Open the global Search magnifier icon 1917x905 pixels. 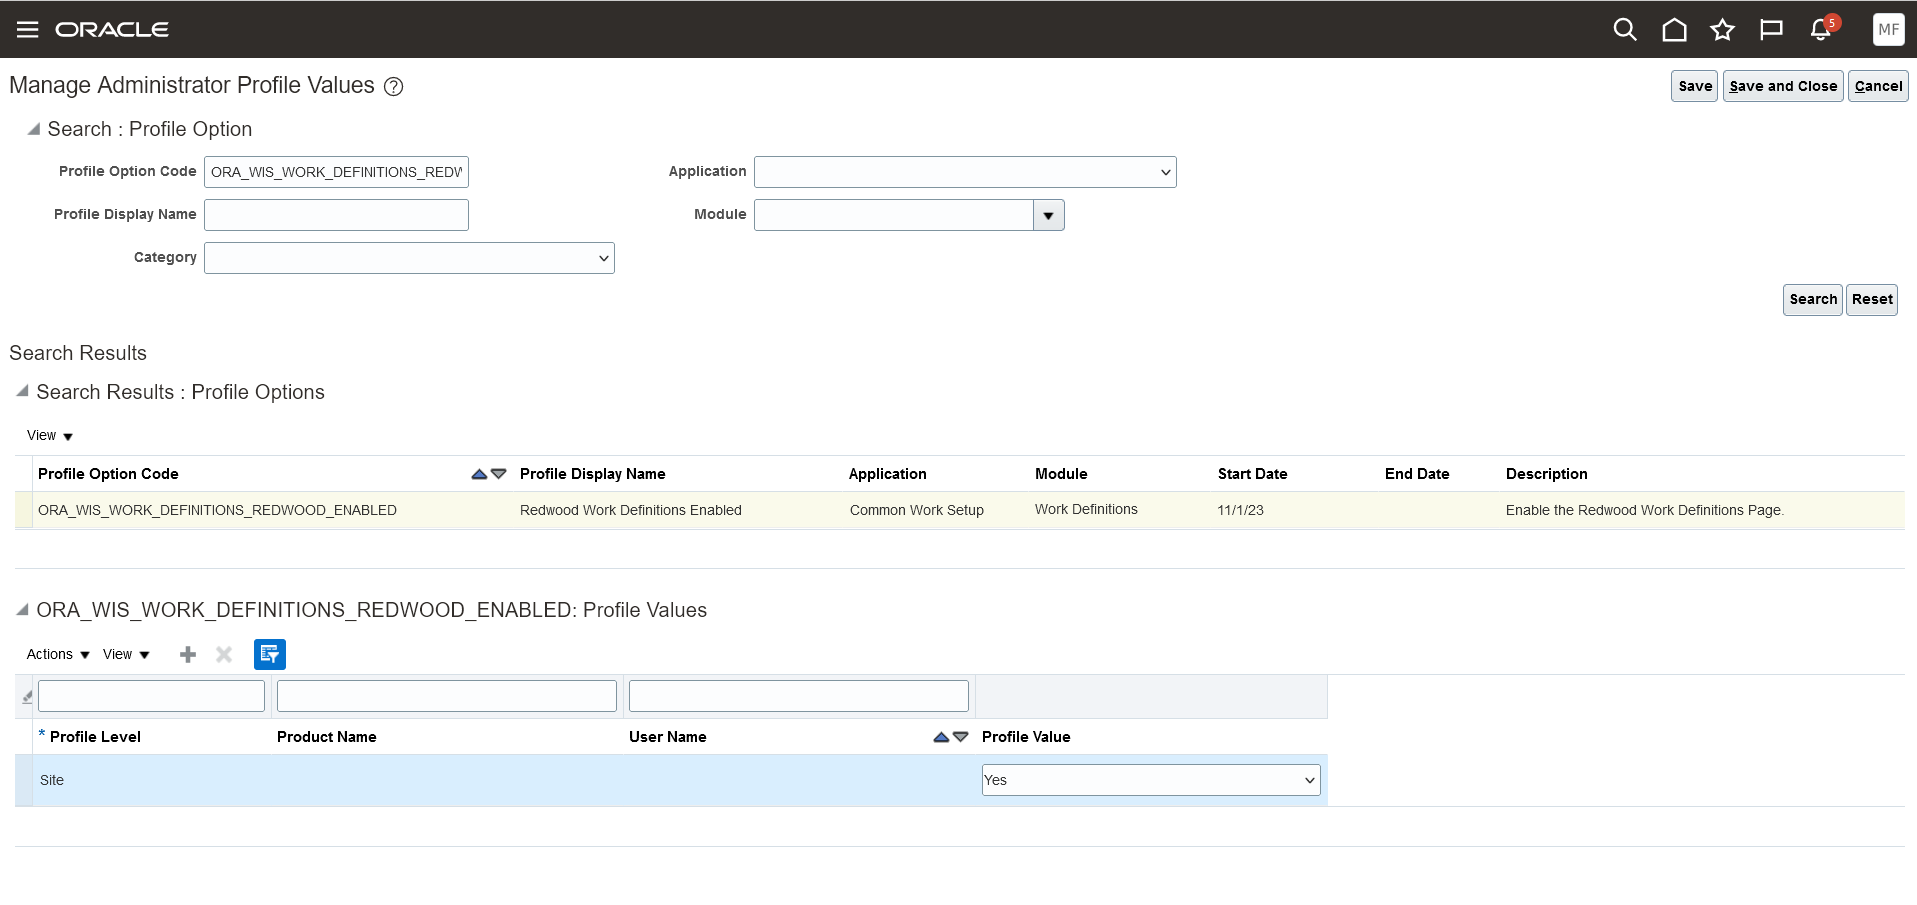[x=1624, y=29]
